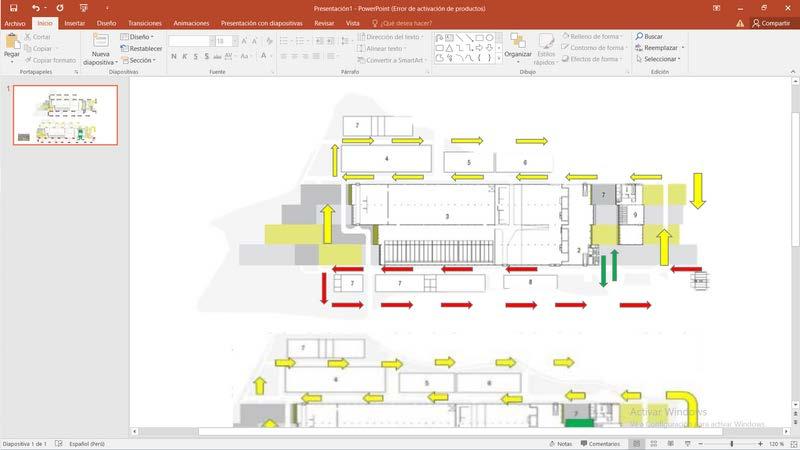The width and height of the screenshot is (800, 450).
Task: Select slide 1 thumbnail
Action: tap(65, 115)
